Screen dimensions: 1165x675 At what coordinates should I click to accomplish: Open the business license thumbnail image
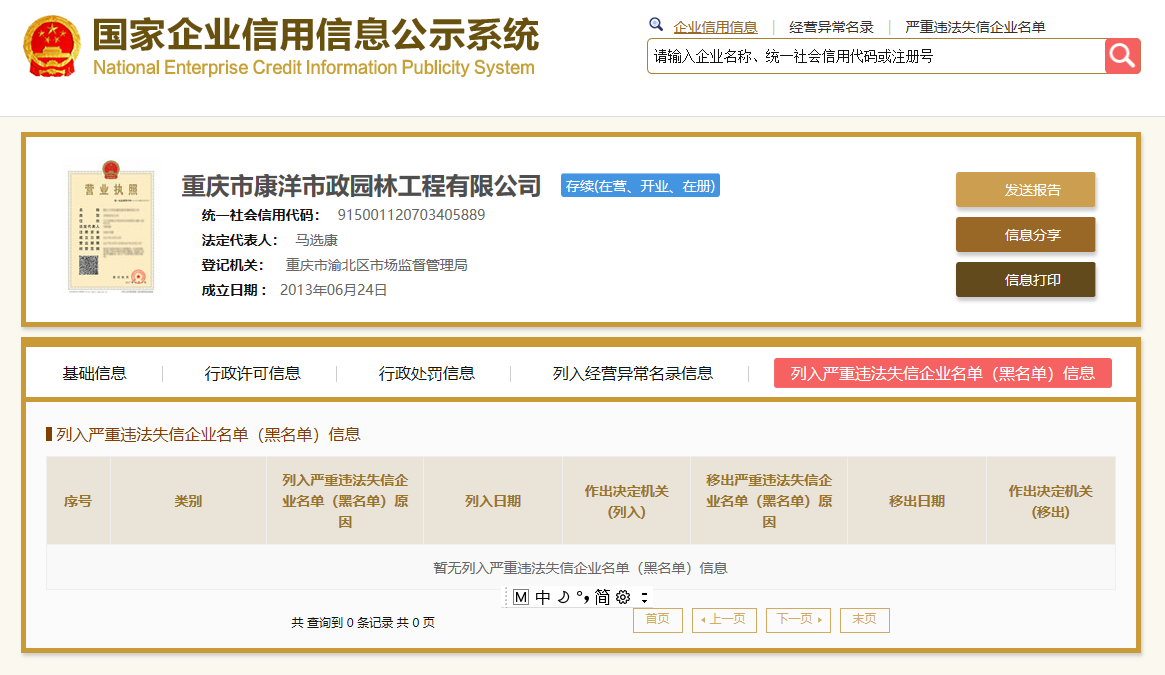tap(111, 227)
